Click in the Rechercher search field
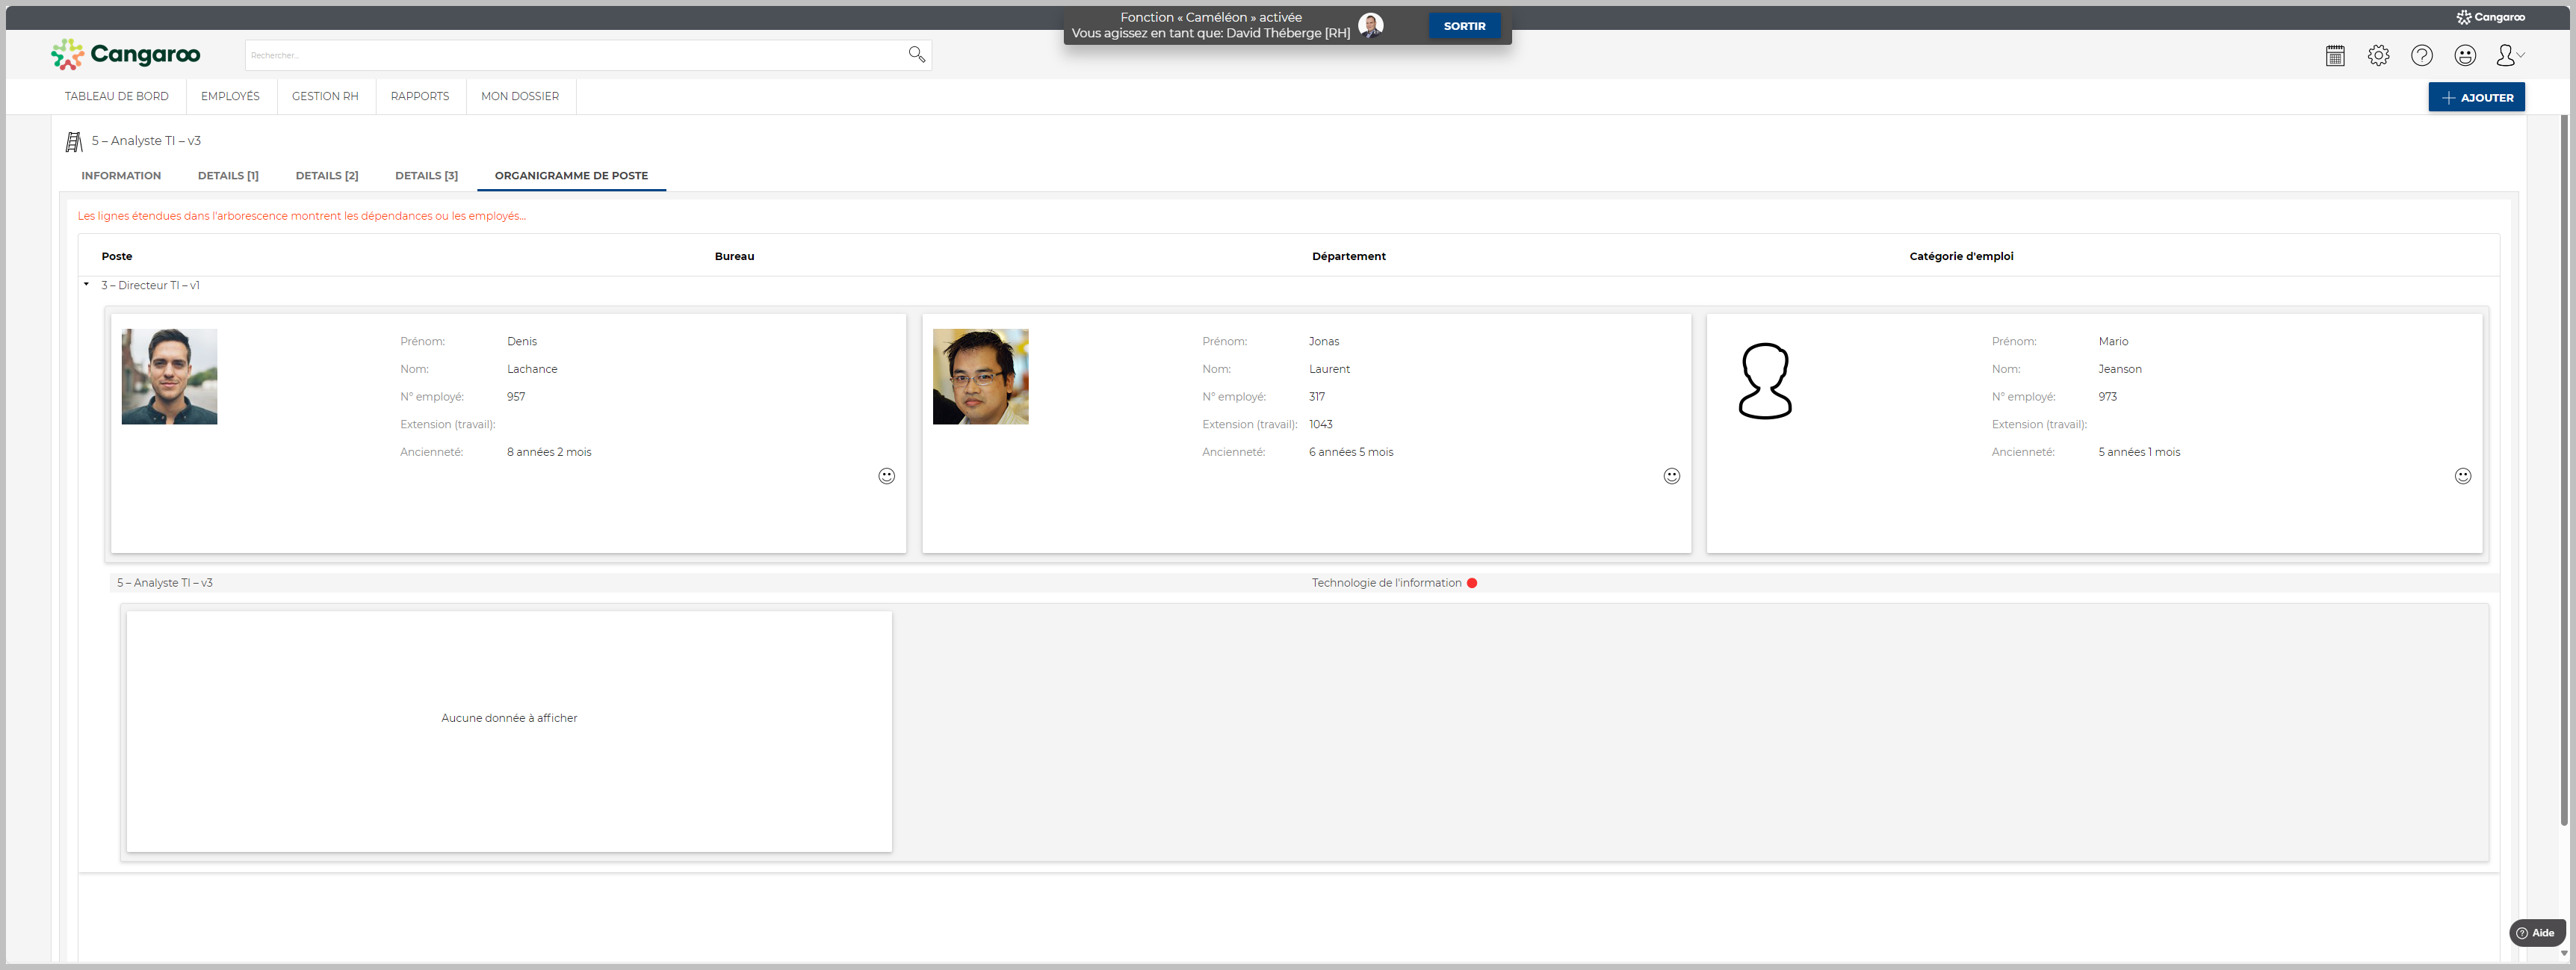2576x970 pixels. [x=570, y=55]
